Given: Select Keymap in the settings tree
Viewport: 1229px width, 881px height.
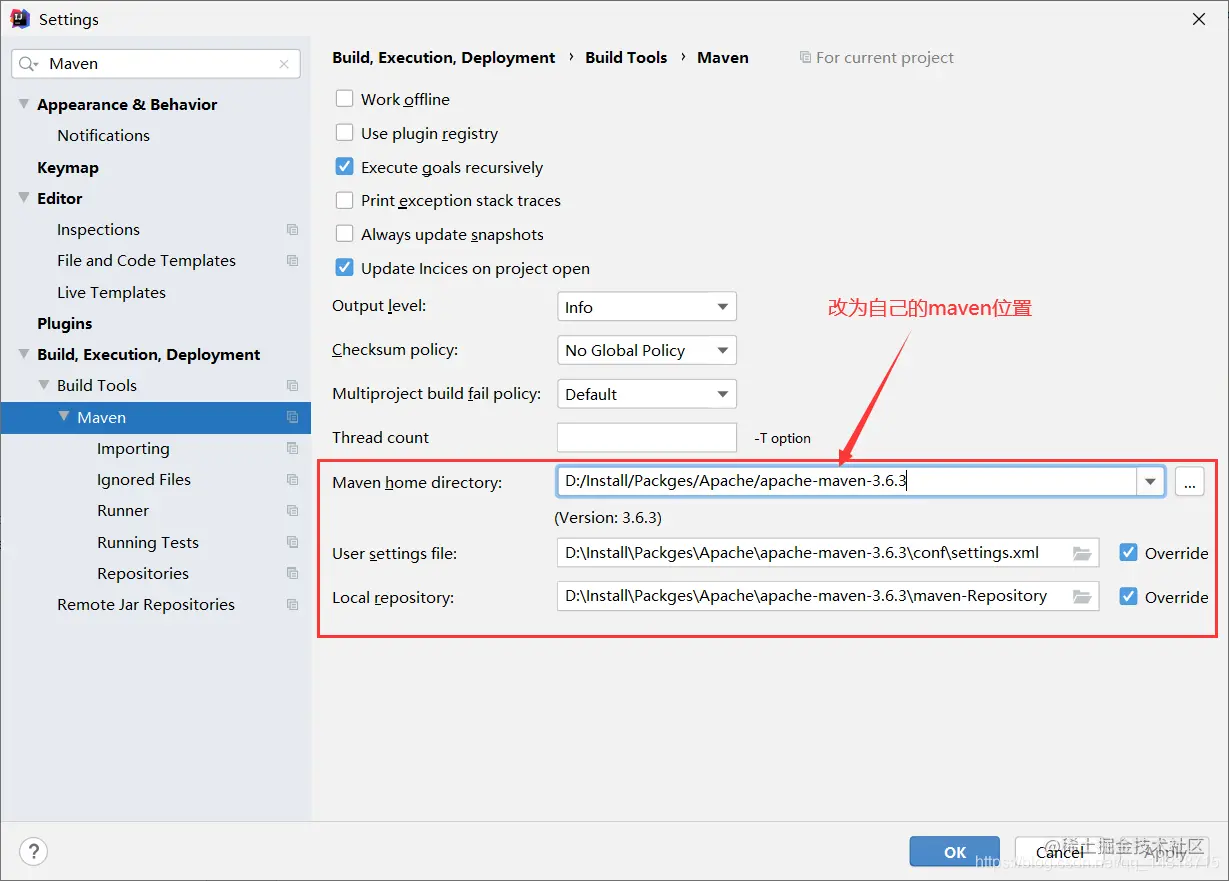Looking at the screenshot, I should pyautogui.click(x=68, y=168).
